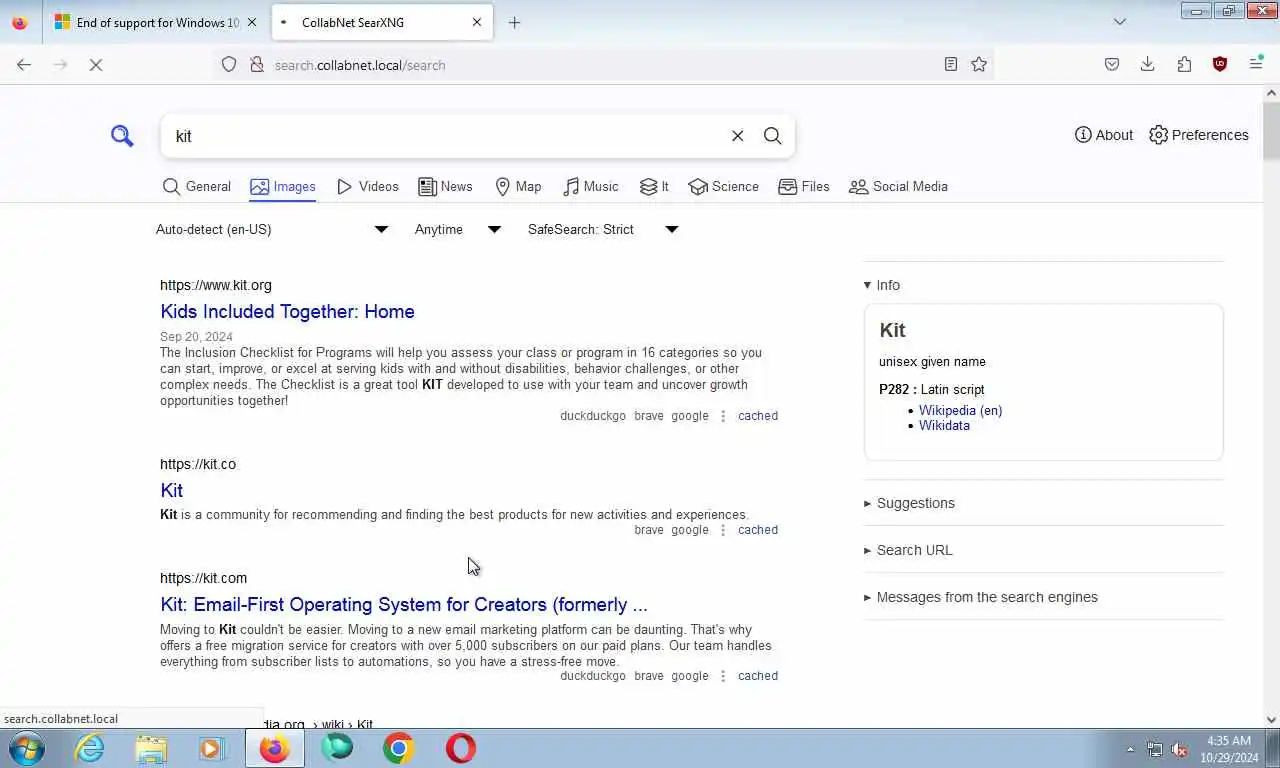Open Kids Included Together: Home result
This screenshot has width=1280, height=768.
(x=287, y=312)
